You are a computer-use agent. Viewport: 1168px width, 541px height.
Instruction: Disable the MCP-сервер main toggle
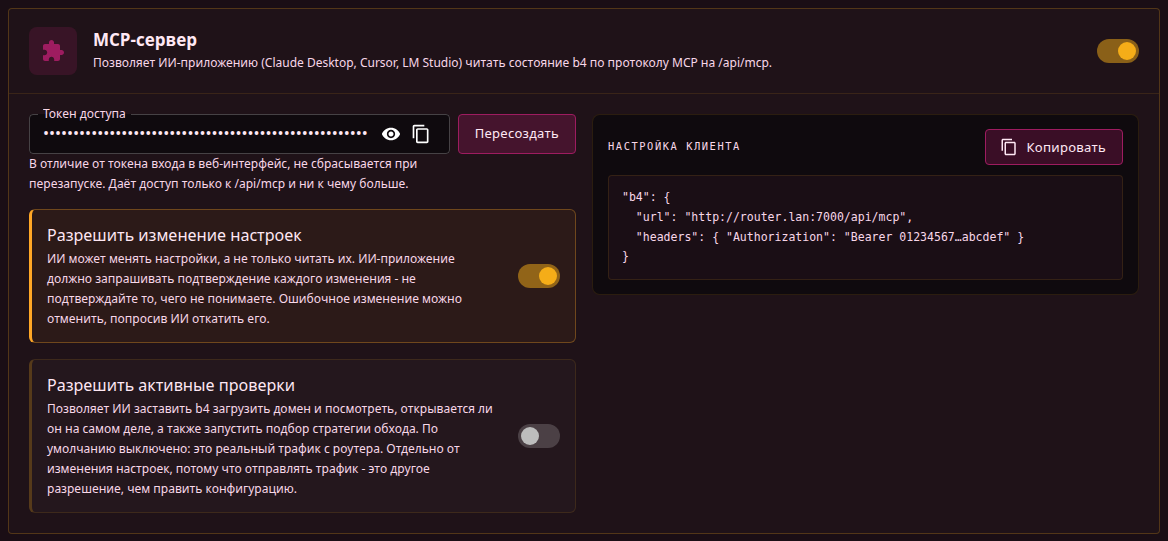coord(1117,51)
